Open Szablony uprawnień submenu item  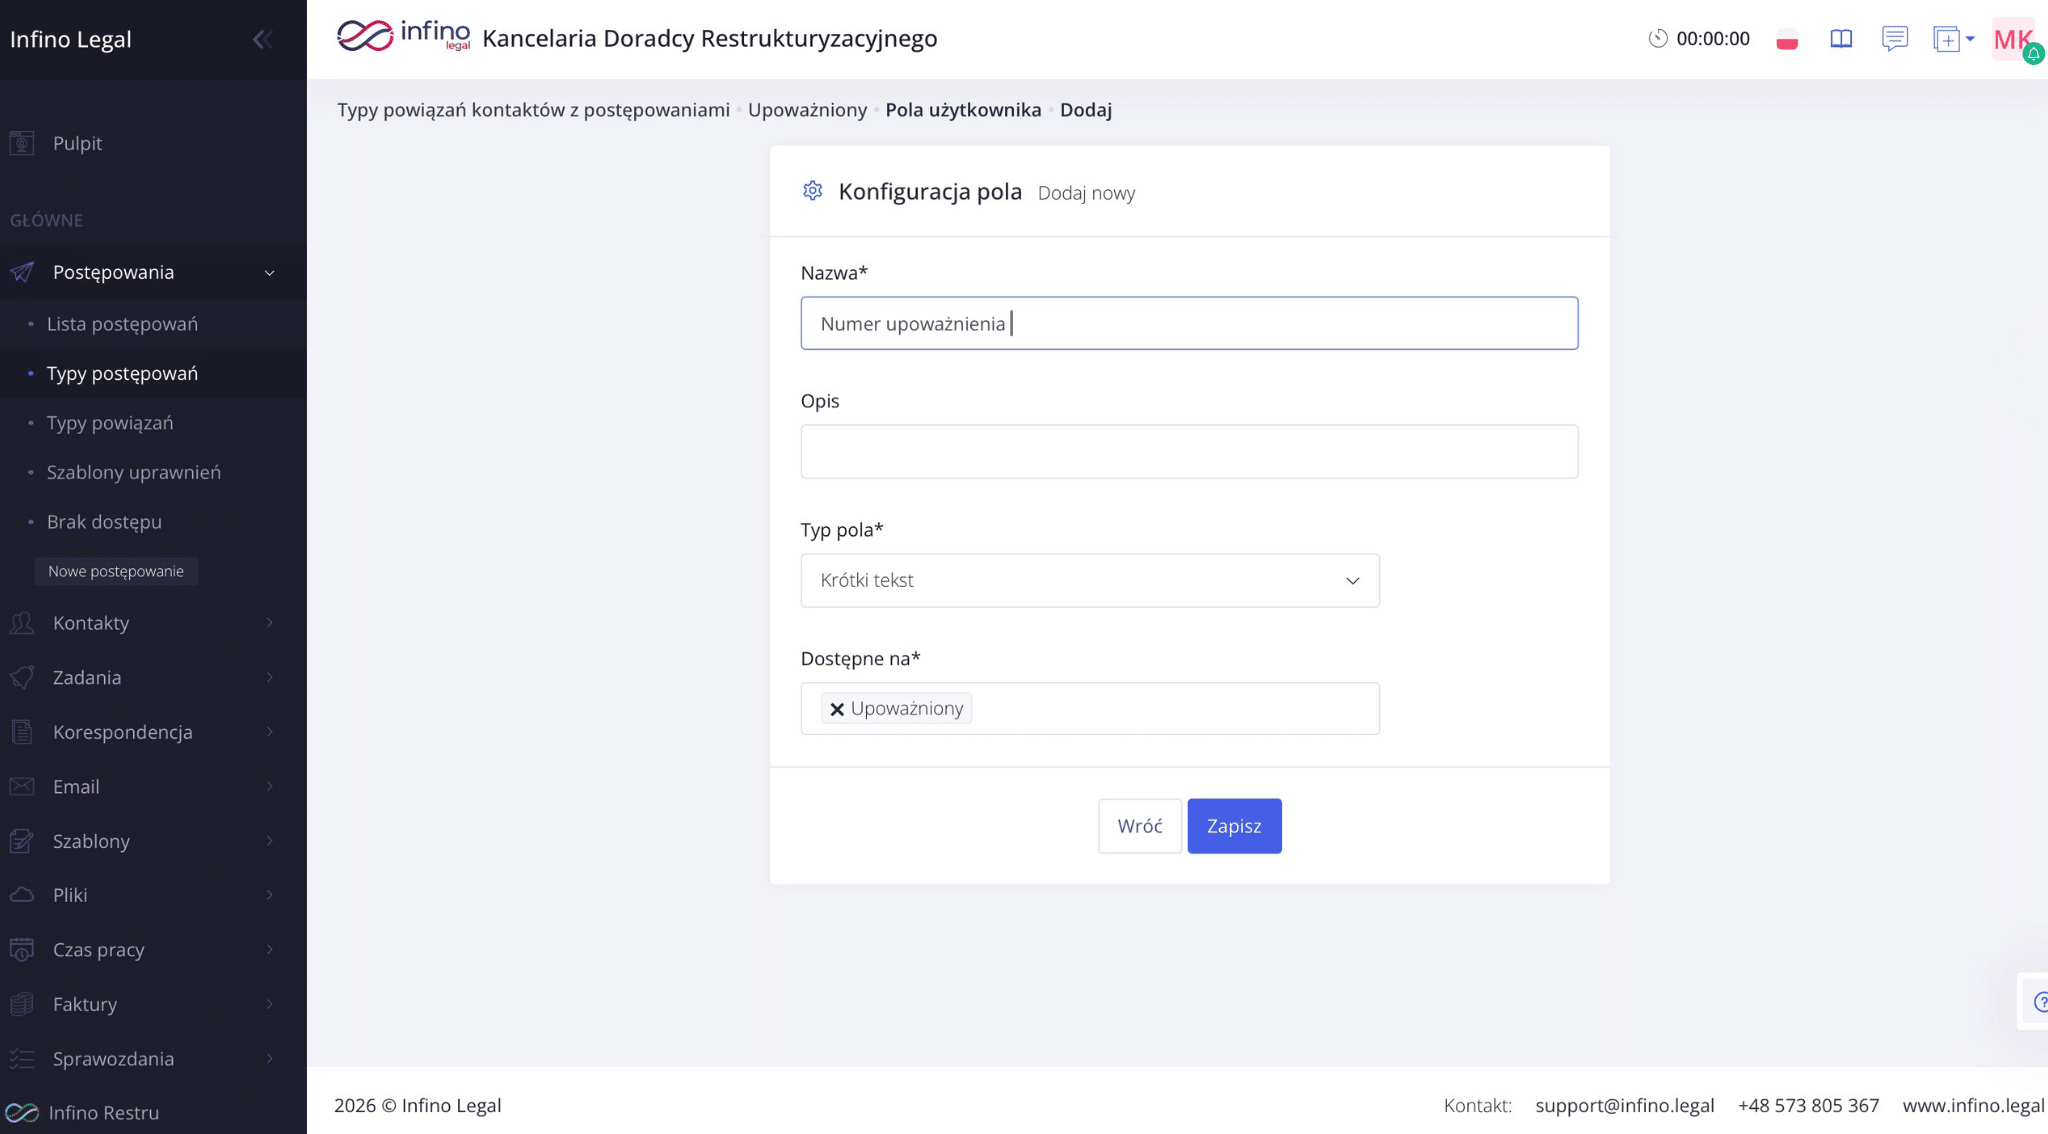click(133, 472)
